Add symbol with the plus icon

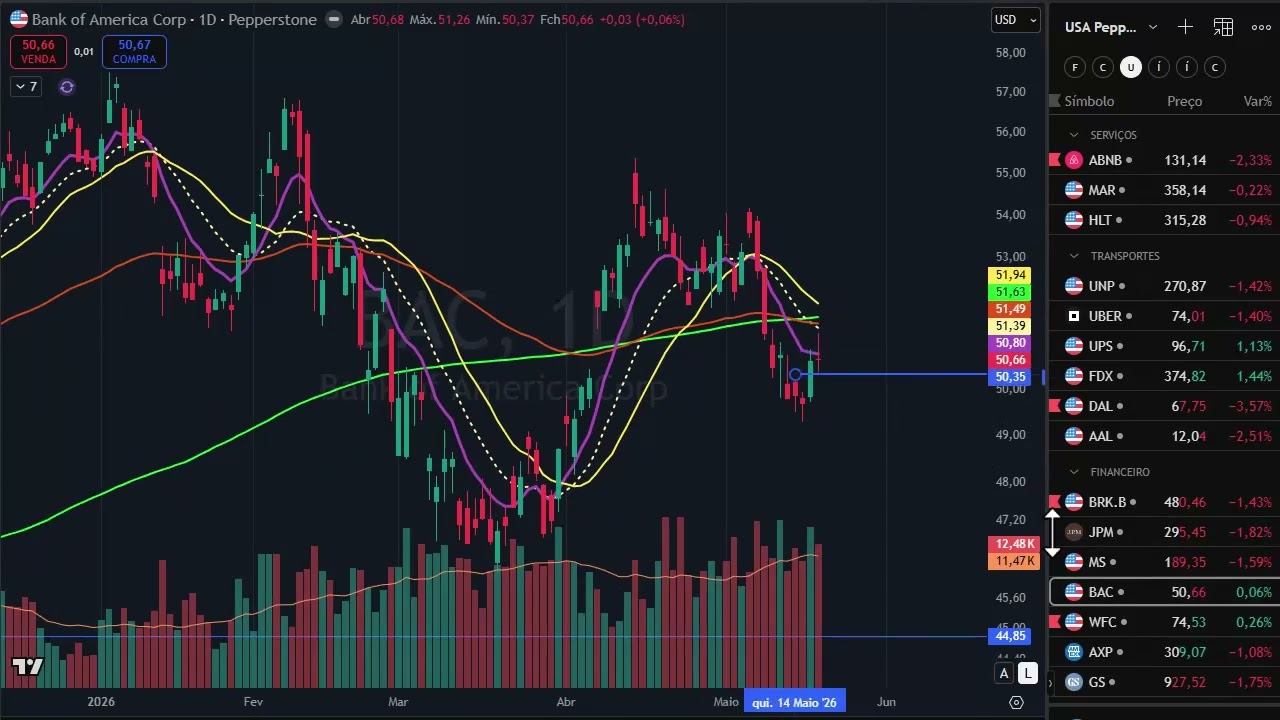[1185, 27]
